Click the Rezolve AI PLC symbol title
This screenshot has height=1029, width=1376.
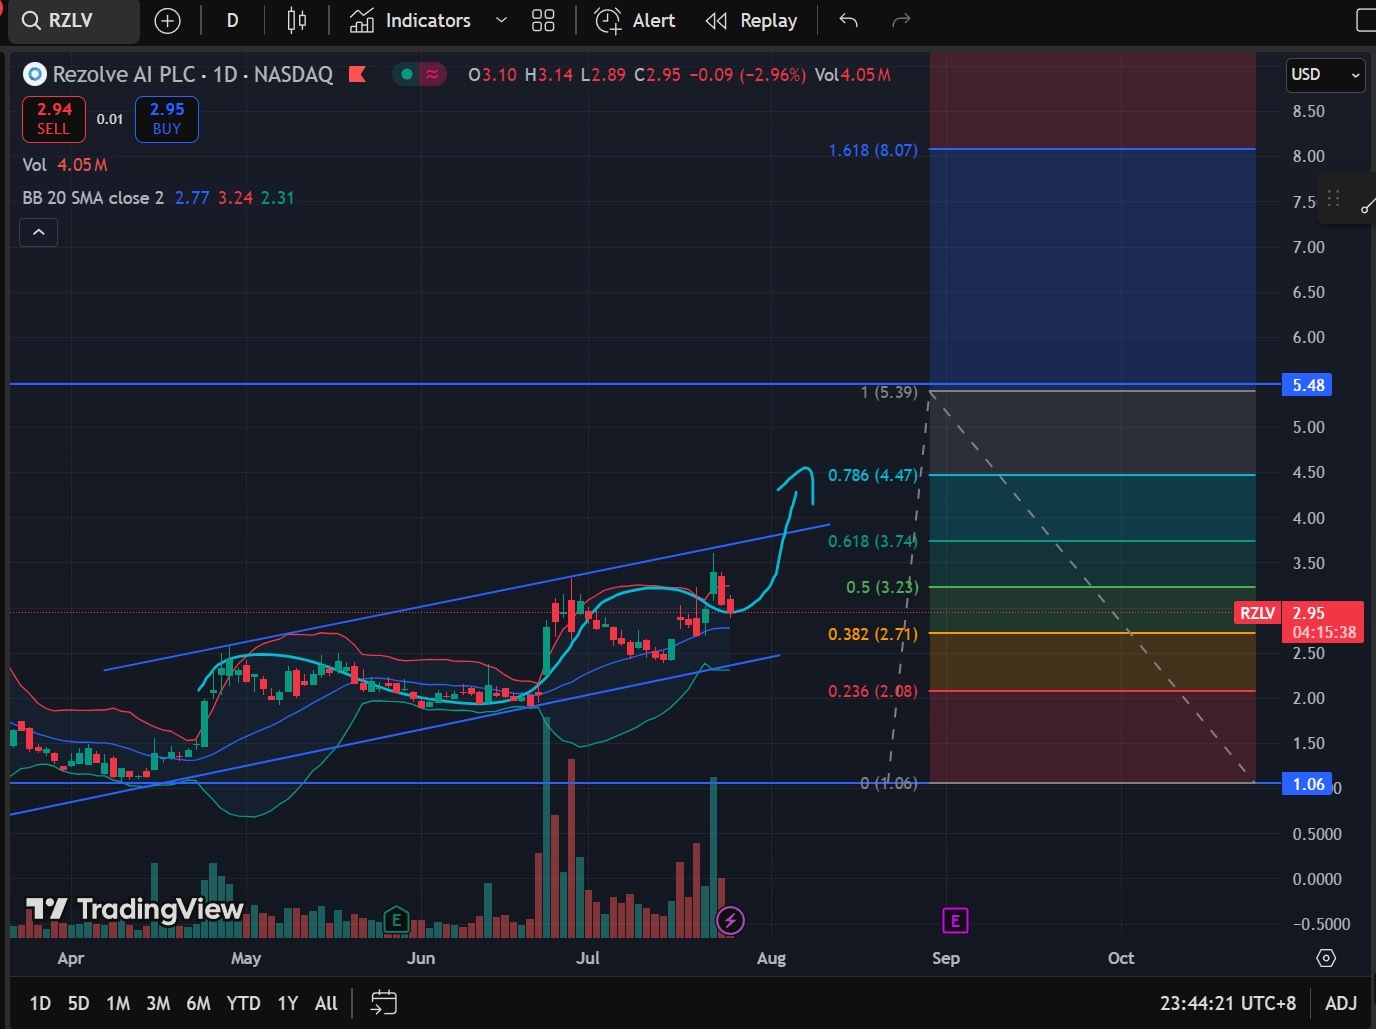[x=192, y=74]
